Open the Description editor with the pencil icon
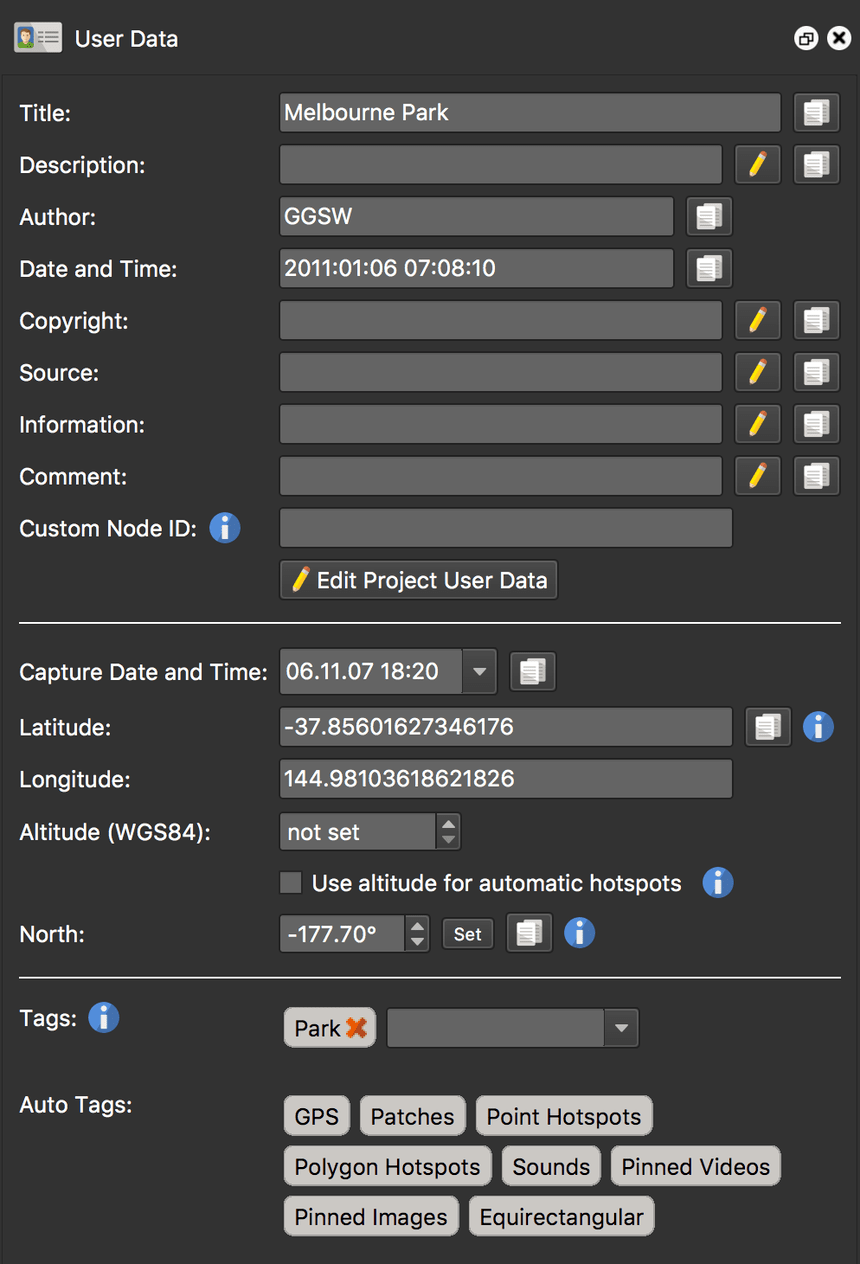860x1264 pixels. coord(758,165)
